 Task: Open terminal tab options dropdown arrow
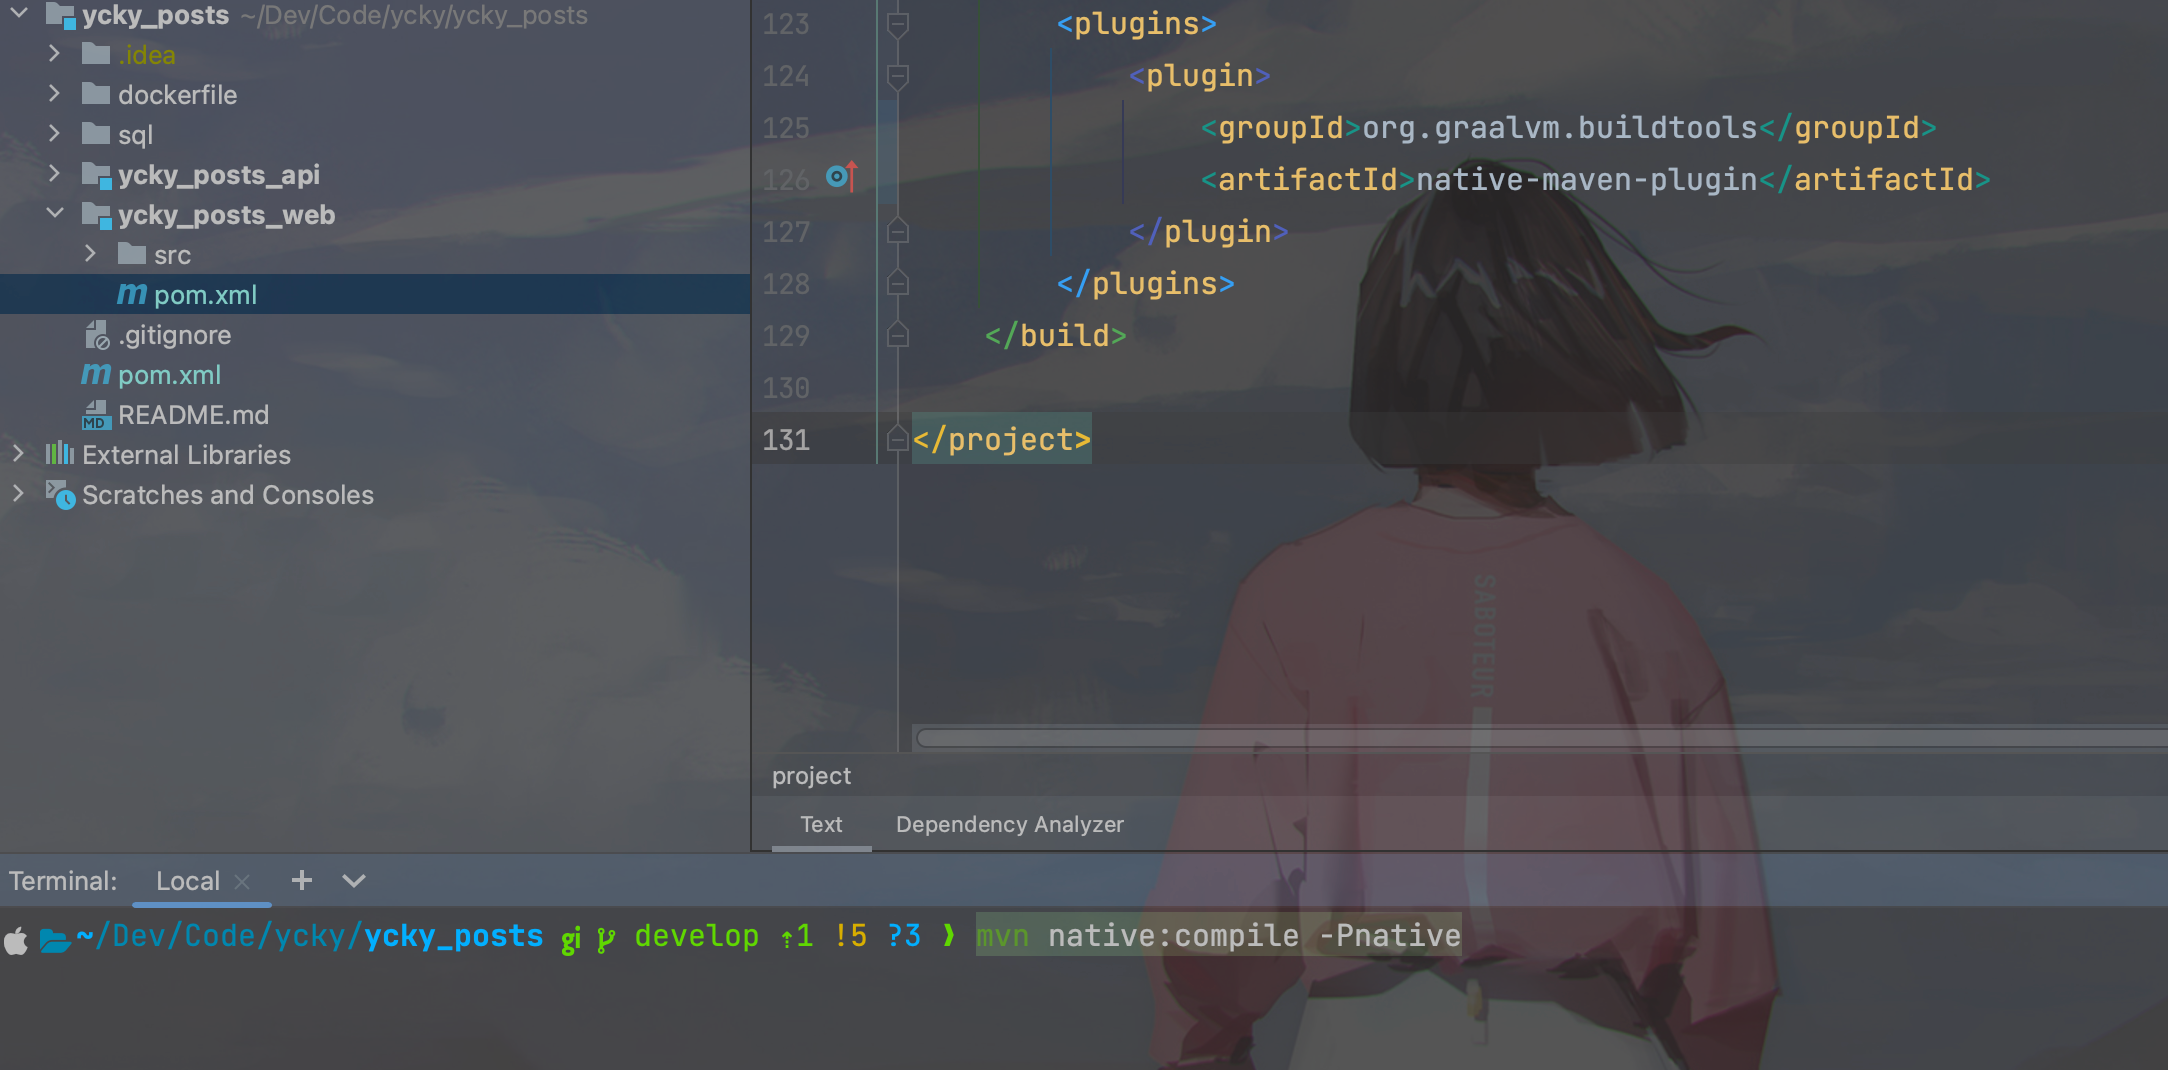(x=354, y=880)
